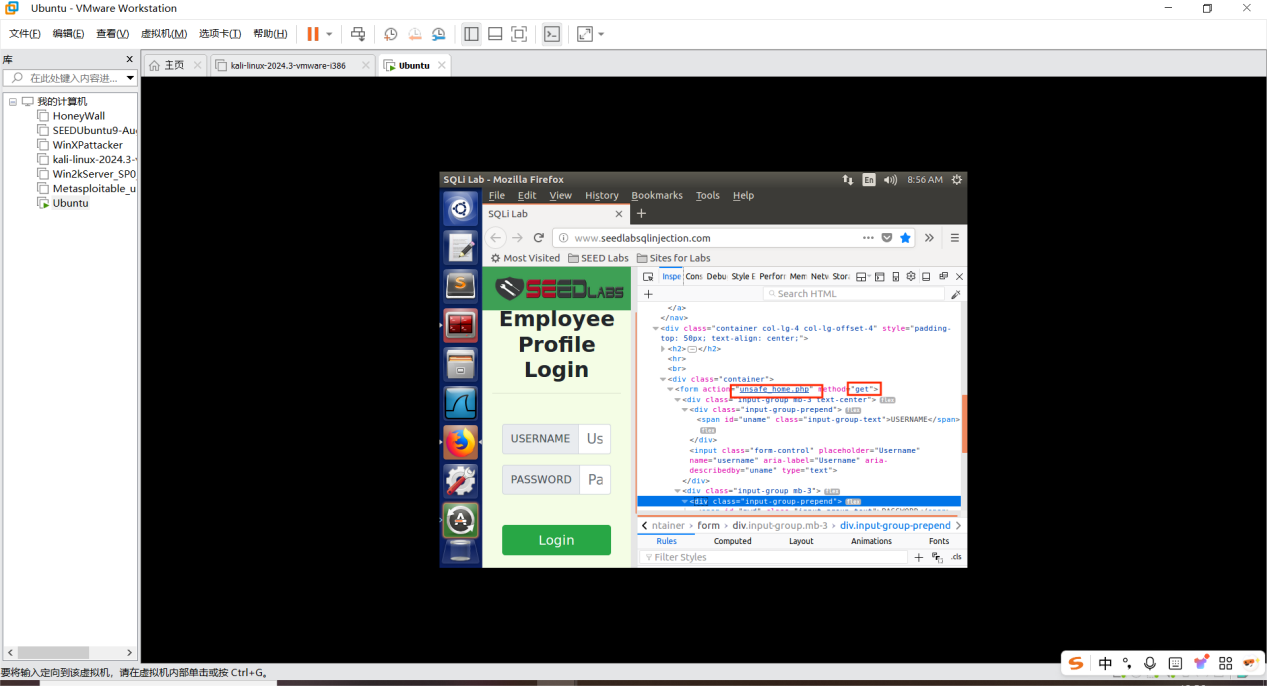Screen dimensions: 1267x686
Task: Open the 选项卡(T) menu
Action: 220,34
